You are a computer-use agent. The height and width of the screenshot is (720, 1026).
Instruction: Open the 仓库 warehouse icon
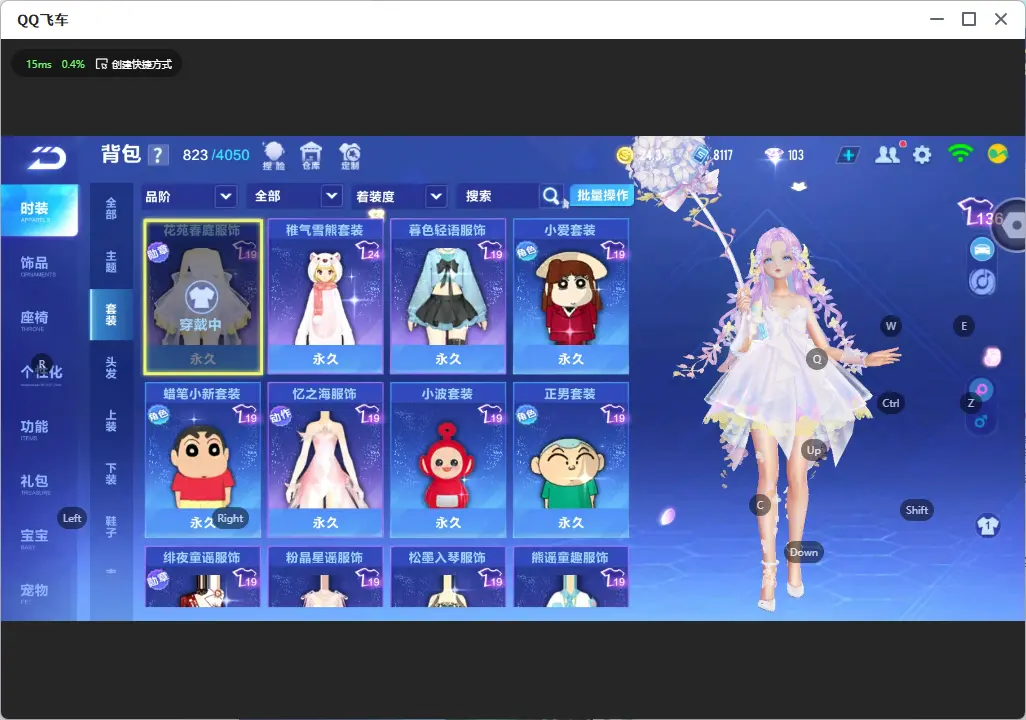[x=311, y=156]
